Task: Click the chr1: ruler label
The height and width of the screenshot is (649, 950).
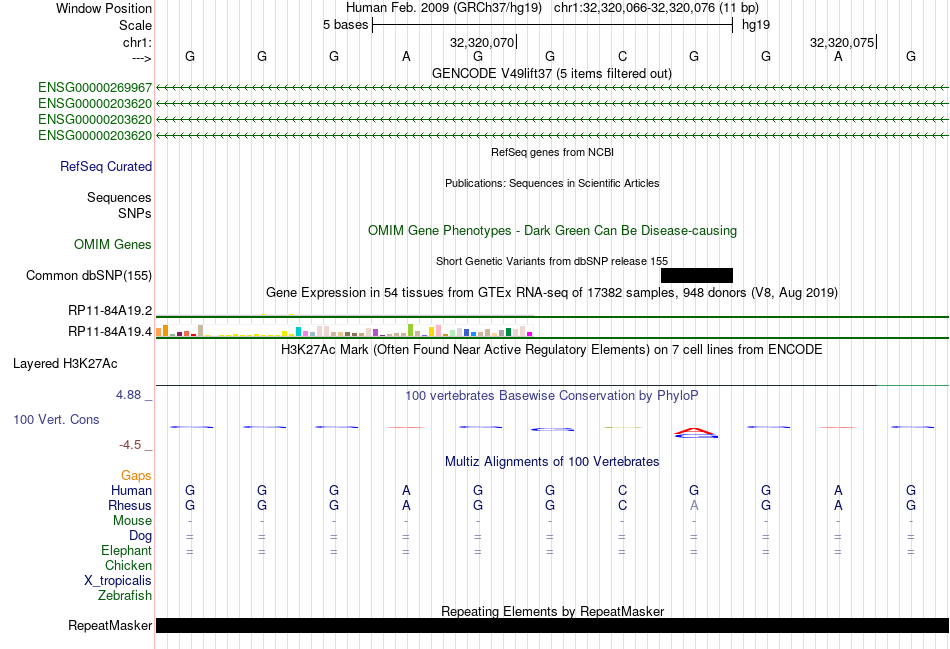Action: [x=137, y=42]
